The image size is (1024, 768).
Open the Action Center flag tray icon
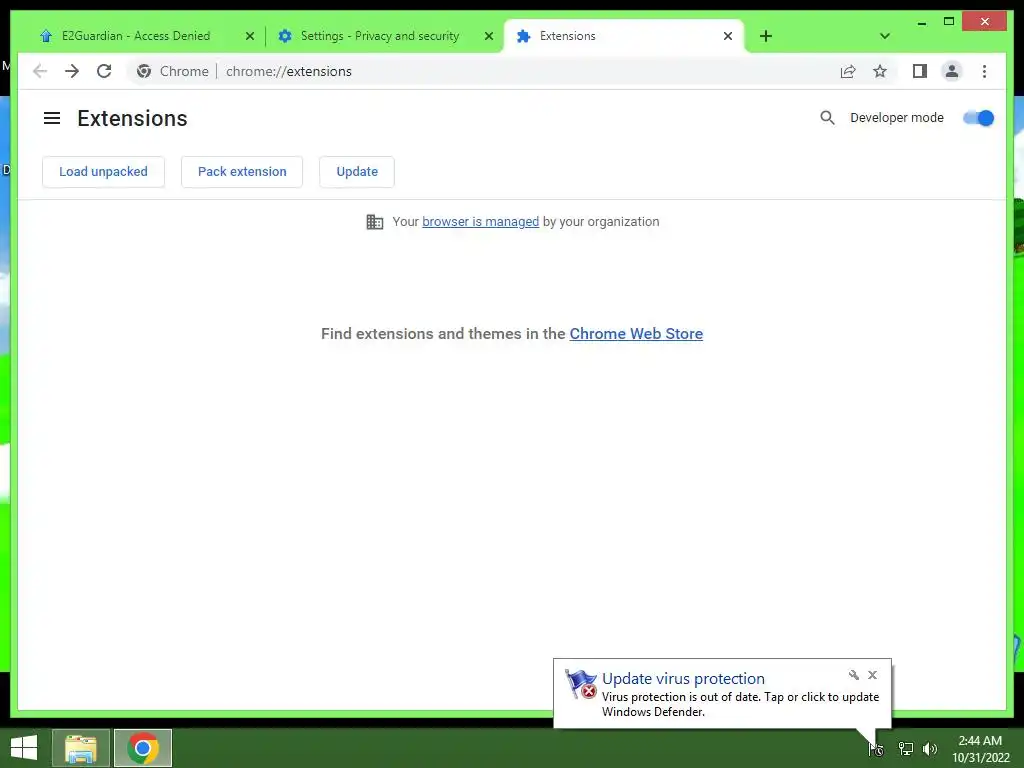(876, 749)
